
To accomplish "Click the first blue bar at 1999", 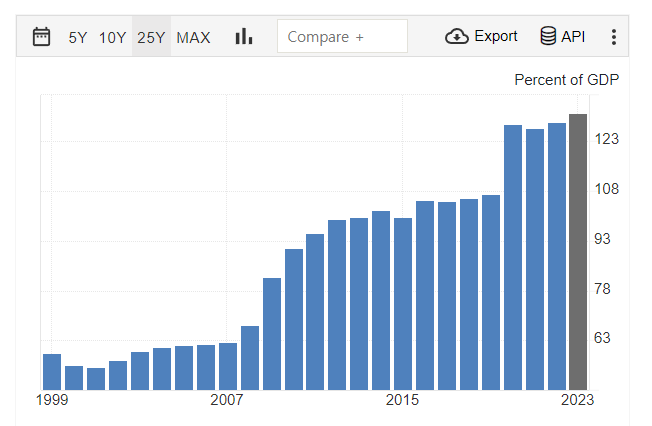I will [52, 372].
